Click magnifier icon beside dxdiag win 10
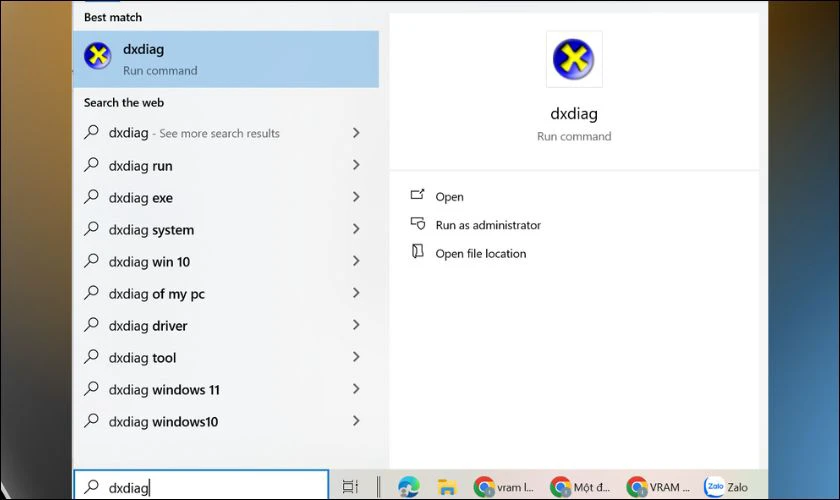This screenshot has width=840, height=500. (x=92, y=260)
